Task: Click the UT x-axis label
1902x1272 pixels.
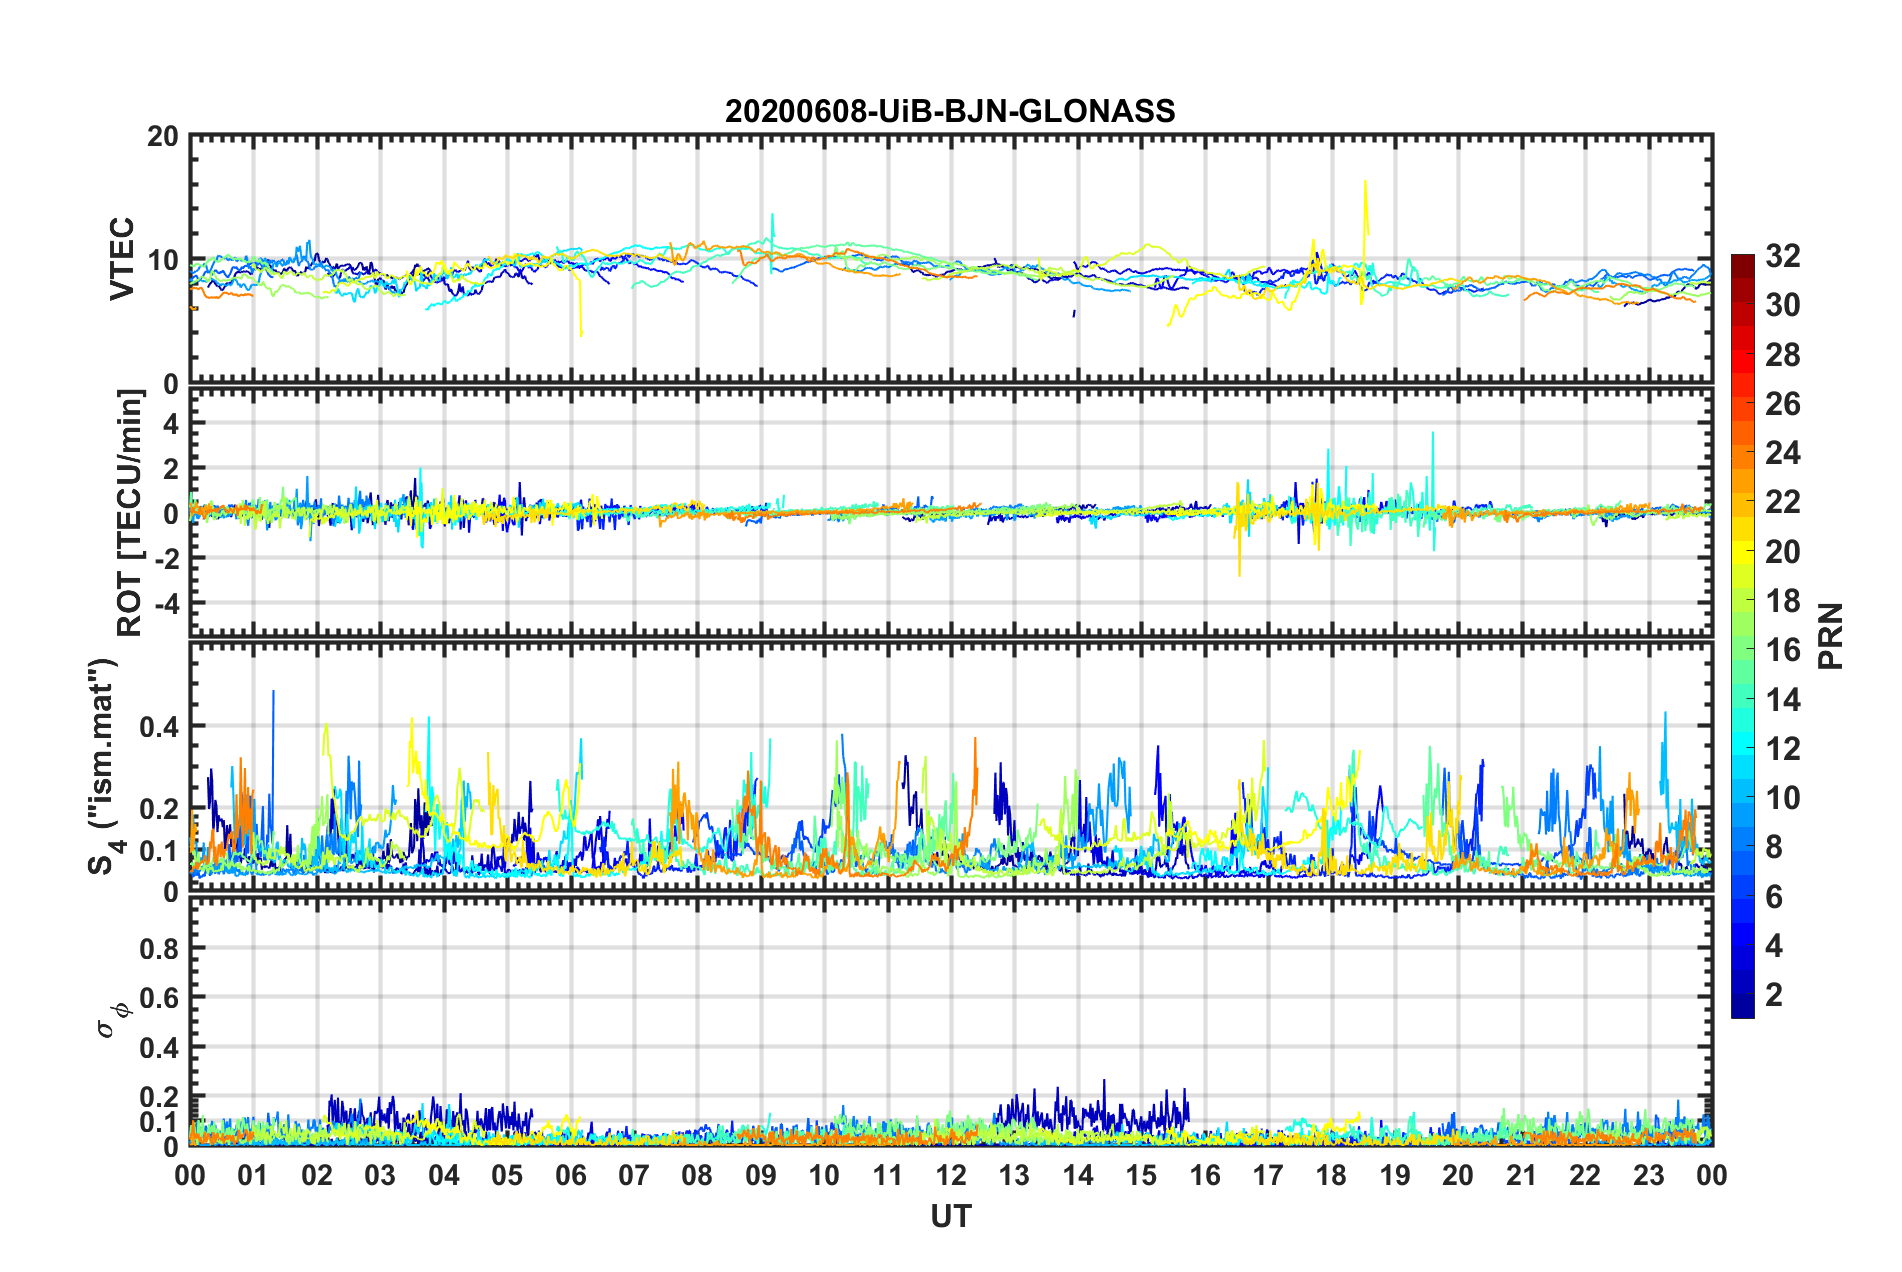Action: pyautogui.click(x=951, y=1216)
